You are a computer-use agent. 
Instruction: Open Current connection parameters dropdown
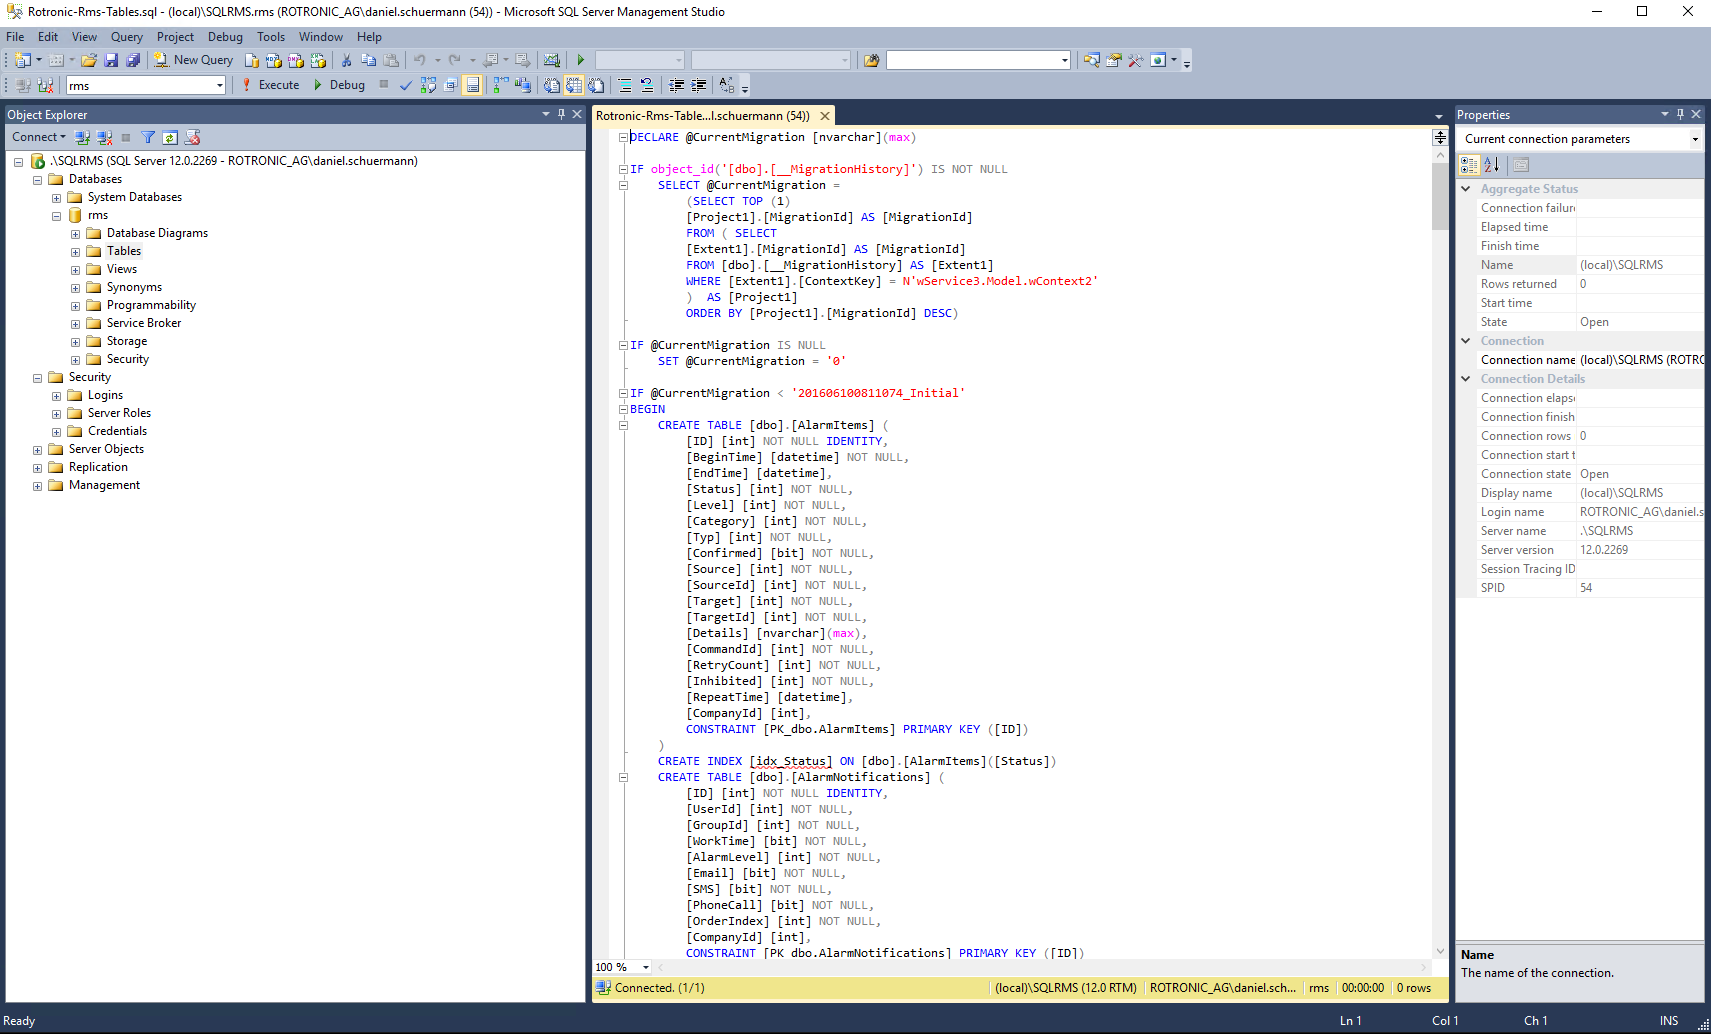(x=1694, y=139)
